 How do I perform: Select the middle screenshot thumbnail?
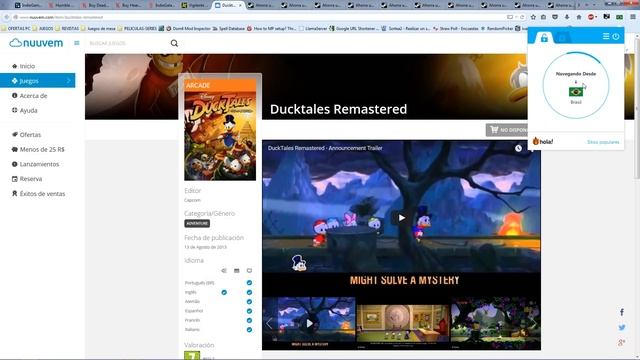403,323
